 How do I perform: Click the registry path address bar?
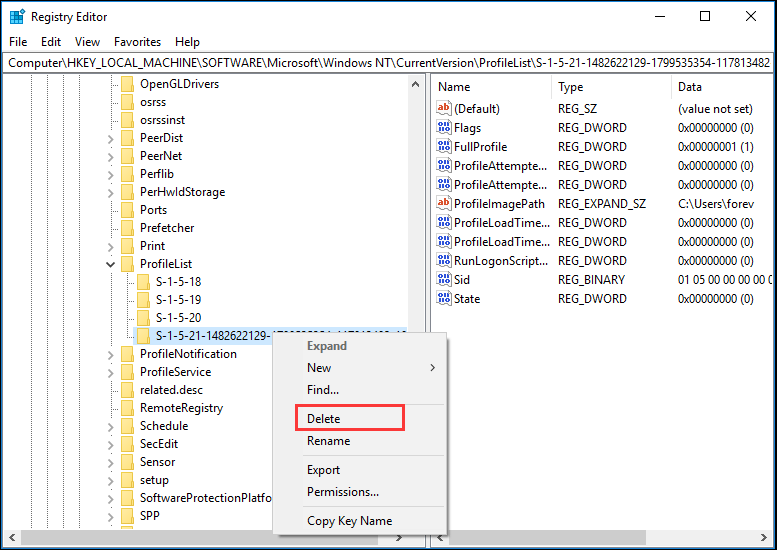388,63
